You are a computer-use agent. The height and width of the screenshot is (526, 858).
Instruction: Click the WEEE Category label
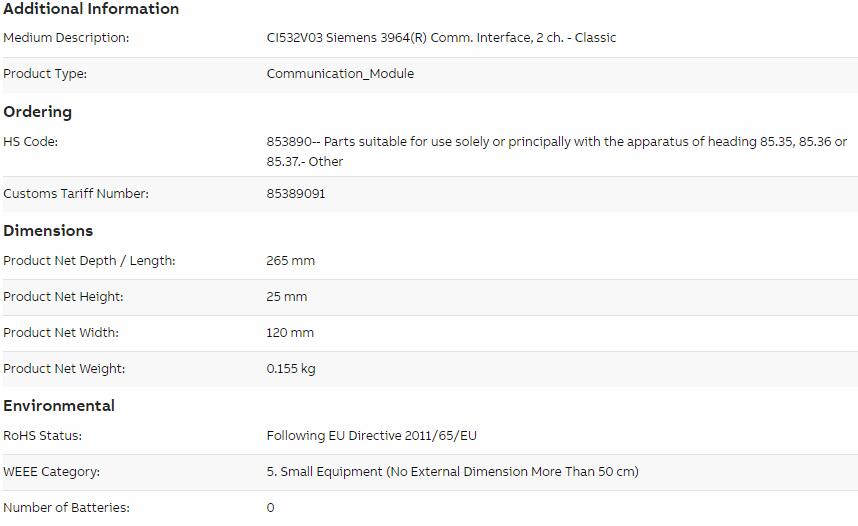(x=51, y=472)
